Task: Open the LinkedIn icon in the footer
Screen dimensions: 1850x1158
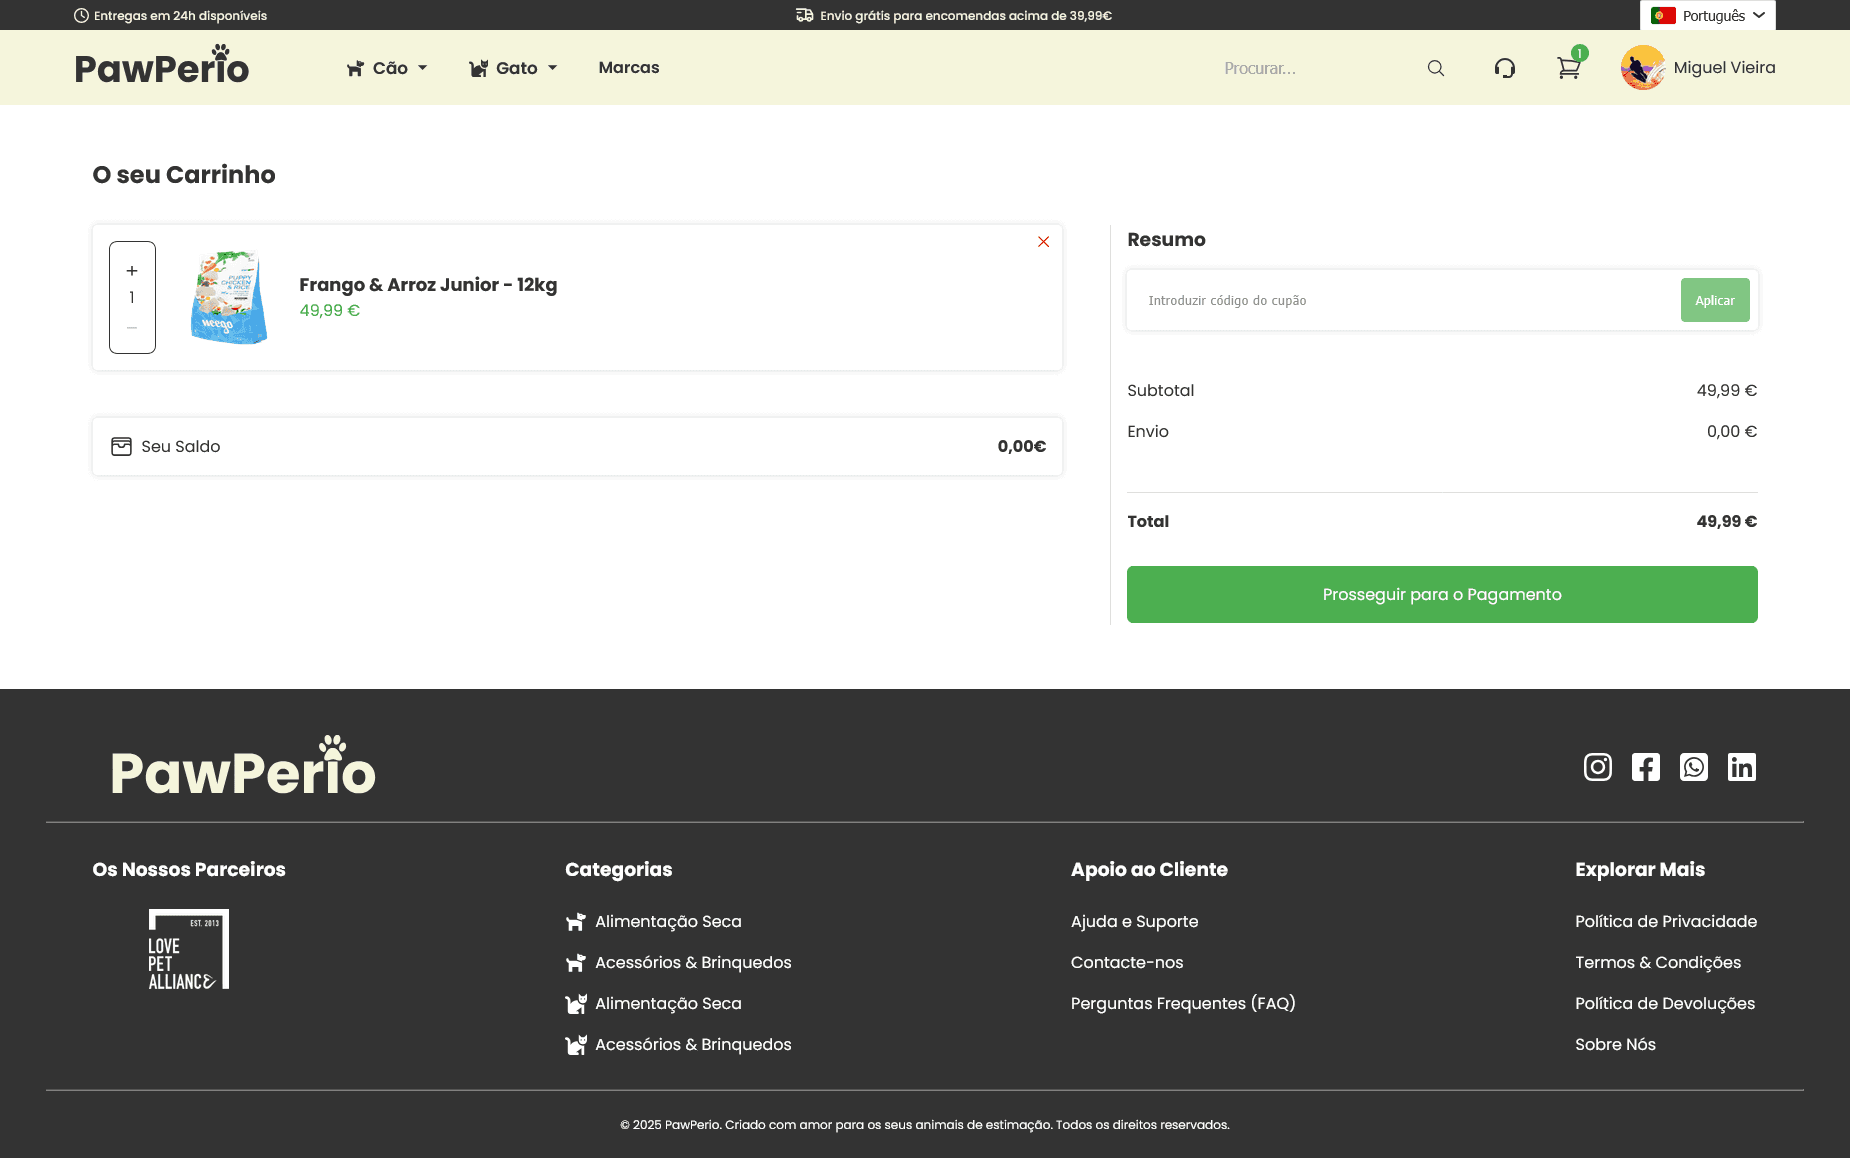Action: pos(1742,767)
